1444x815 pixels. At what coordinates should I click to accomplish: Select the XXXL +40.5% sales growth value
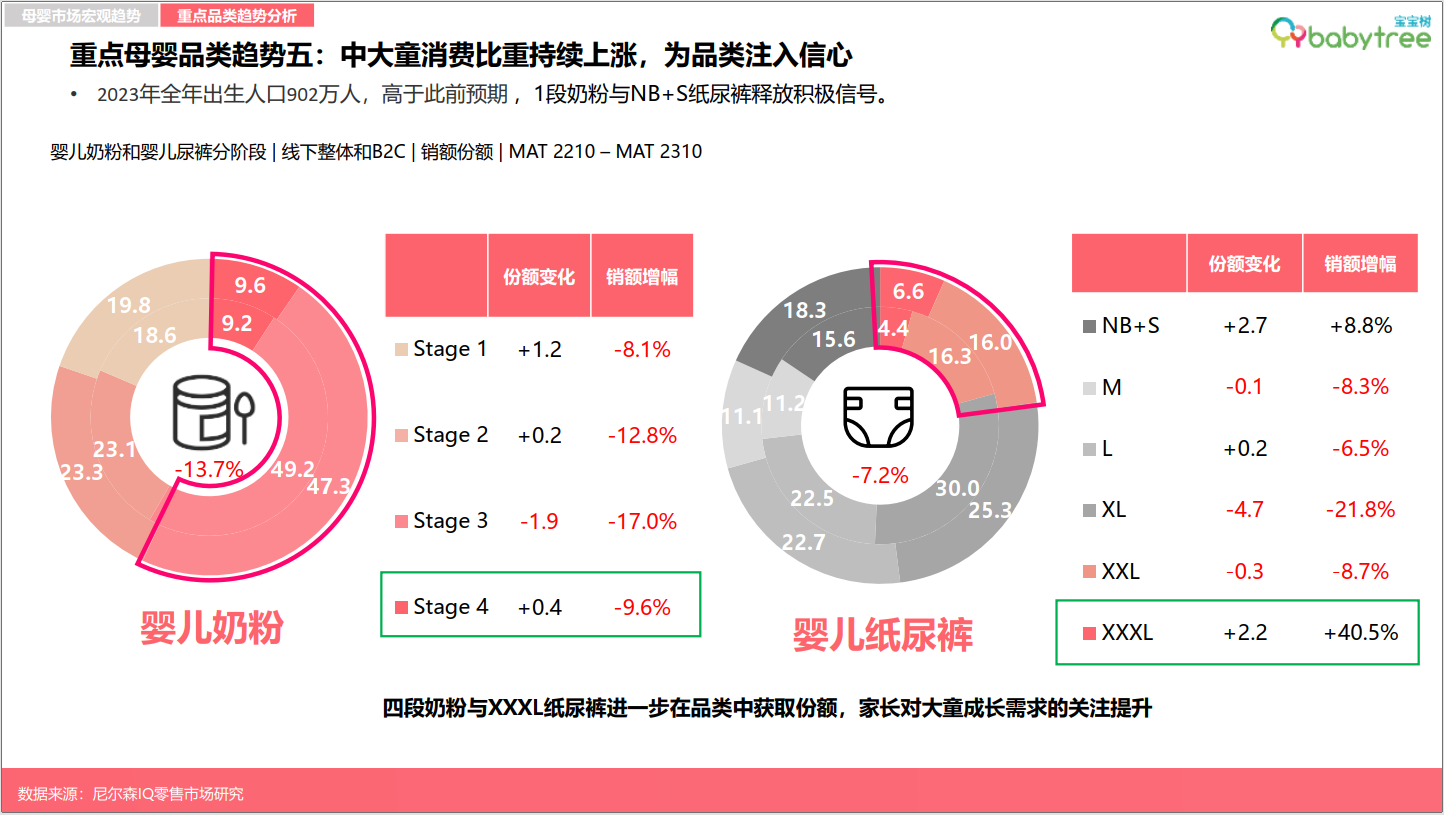tap(1360, 633)
